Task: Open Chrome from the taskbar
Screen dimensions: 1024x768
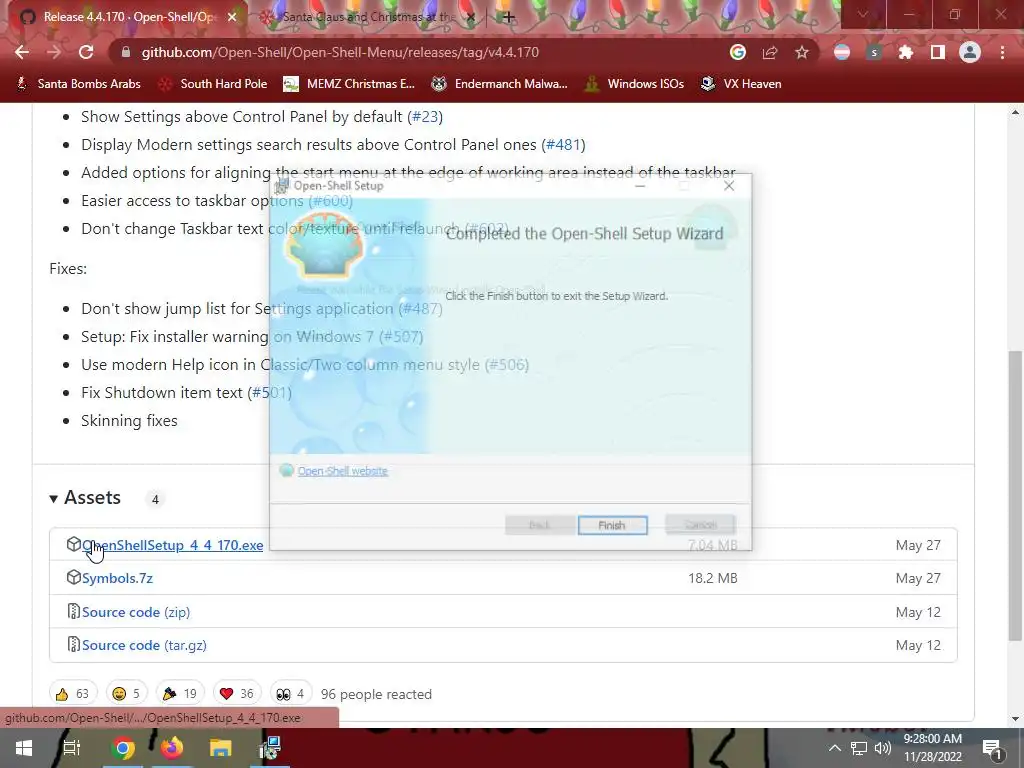Action: [x=123, y=748]
